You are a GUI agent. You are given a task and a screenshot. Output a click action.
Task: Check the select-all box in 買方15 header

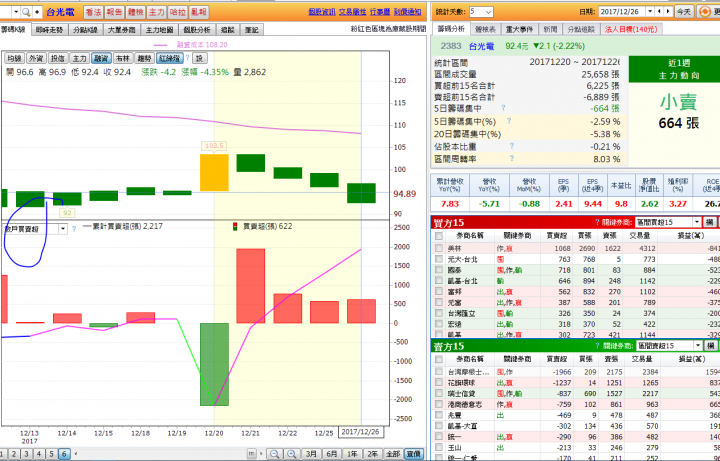click(439, 236)
